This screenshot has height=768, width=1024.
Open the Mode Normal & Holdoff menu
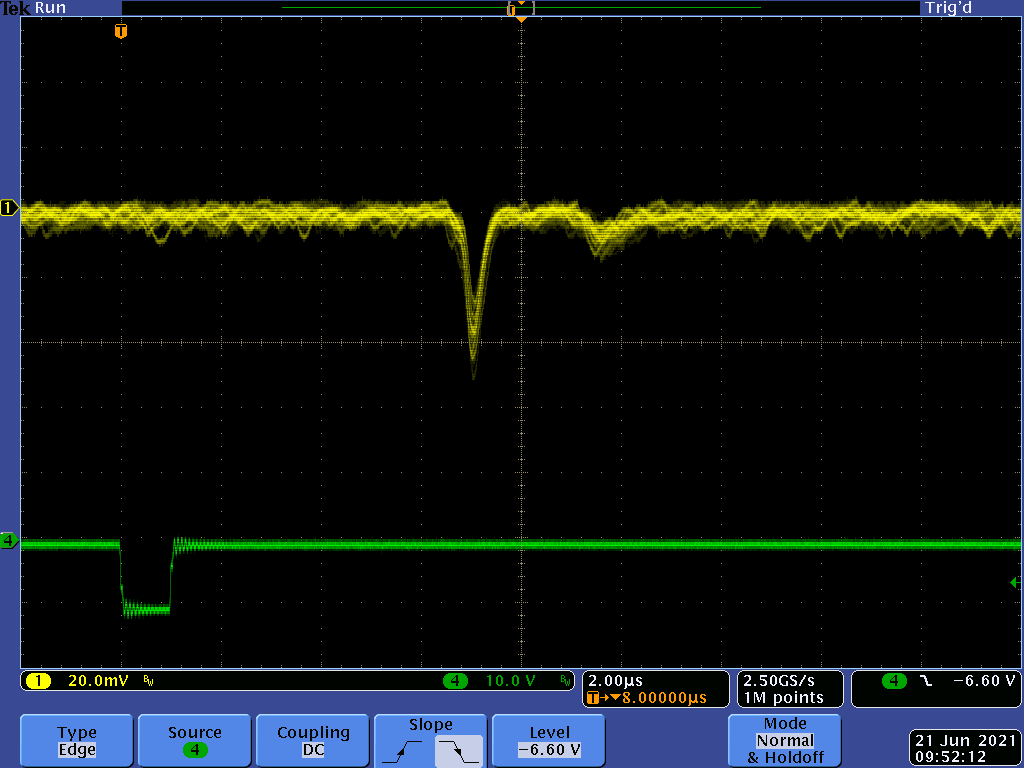[785, 741]
